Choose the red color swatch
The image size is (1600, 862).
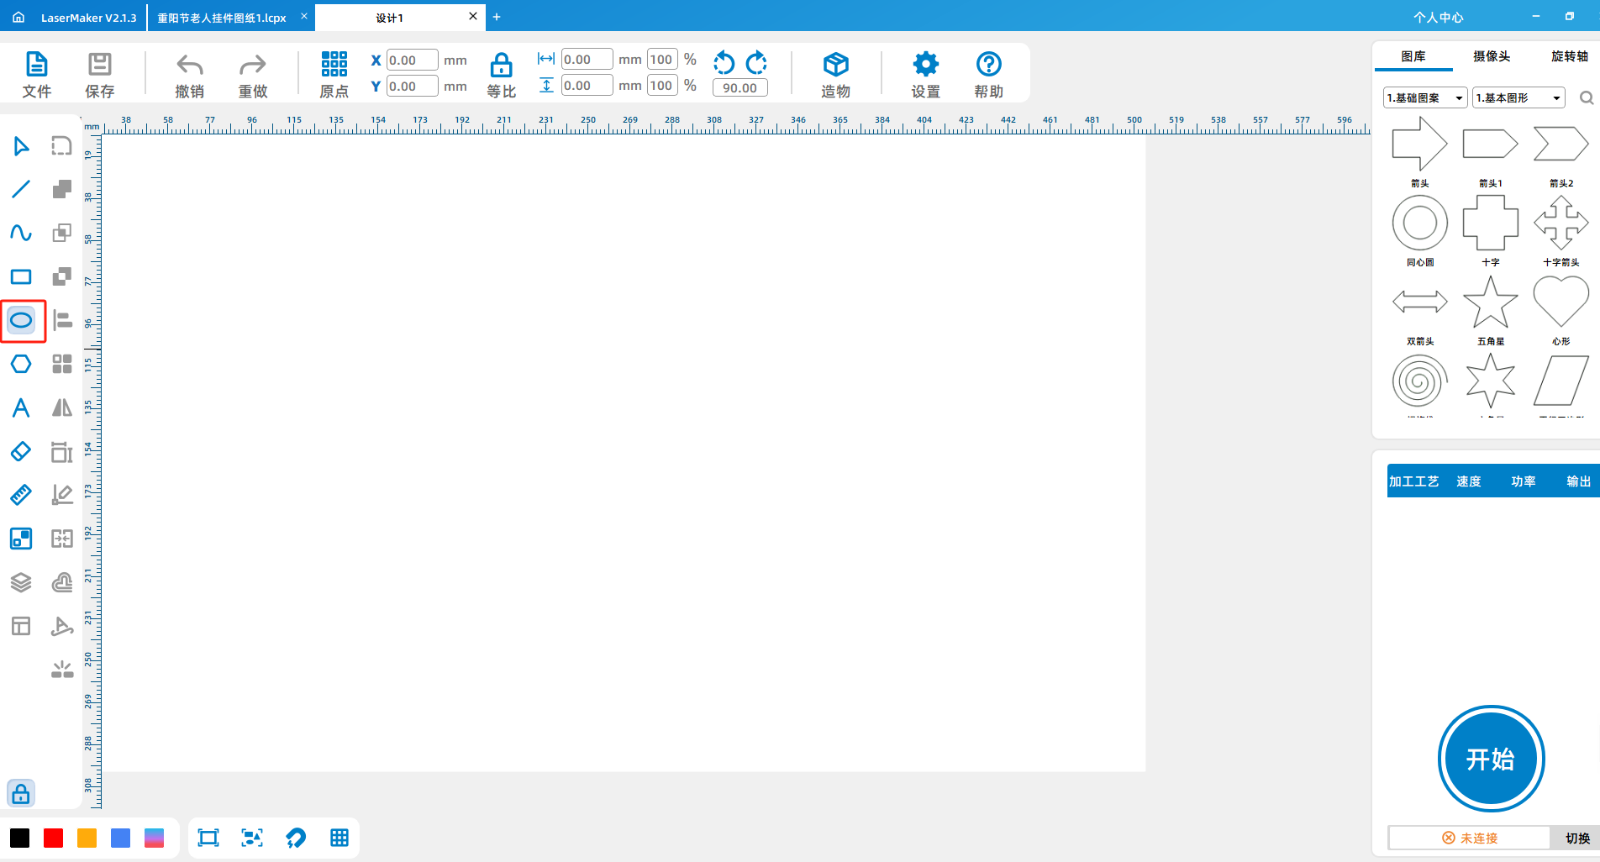tap(54, 838)
